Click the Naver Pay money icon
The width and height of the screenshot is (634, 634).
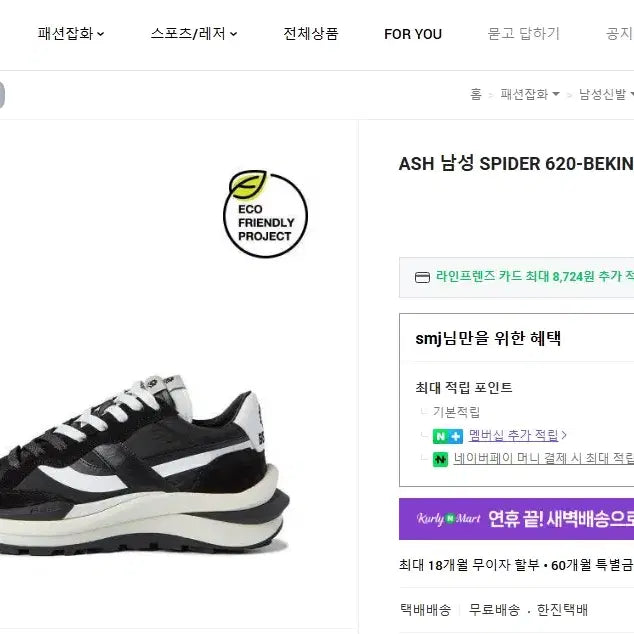pyautogui.click(x=440, y=459)
